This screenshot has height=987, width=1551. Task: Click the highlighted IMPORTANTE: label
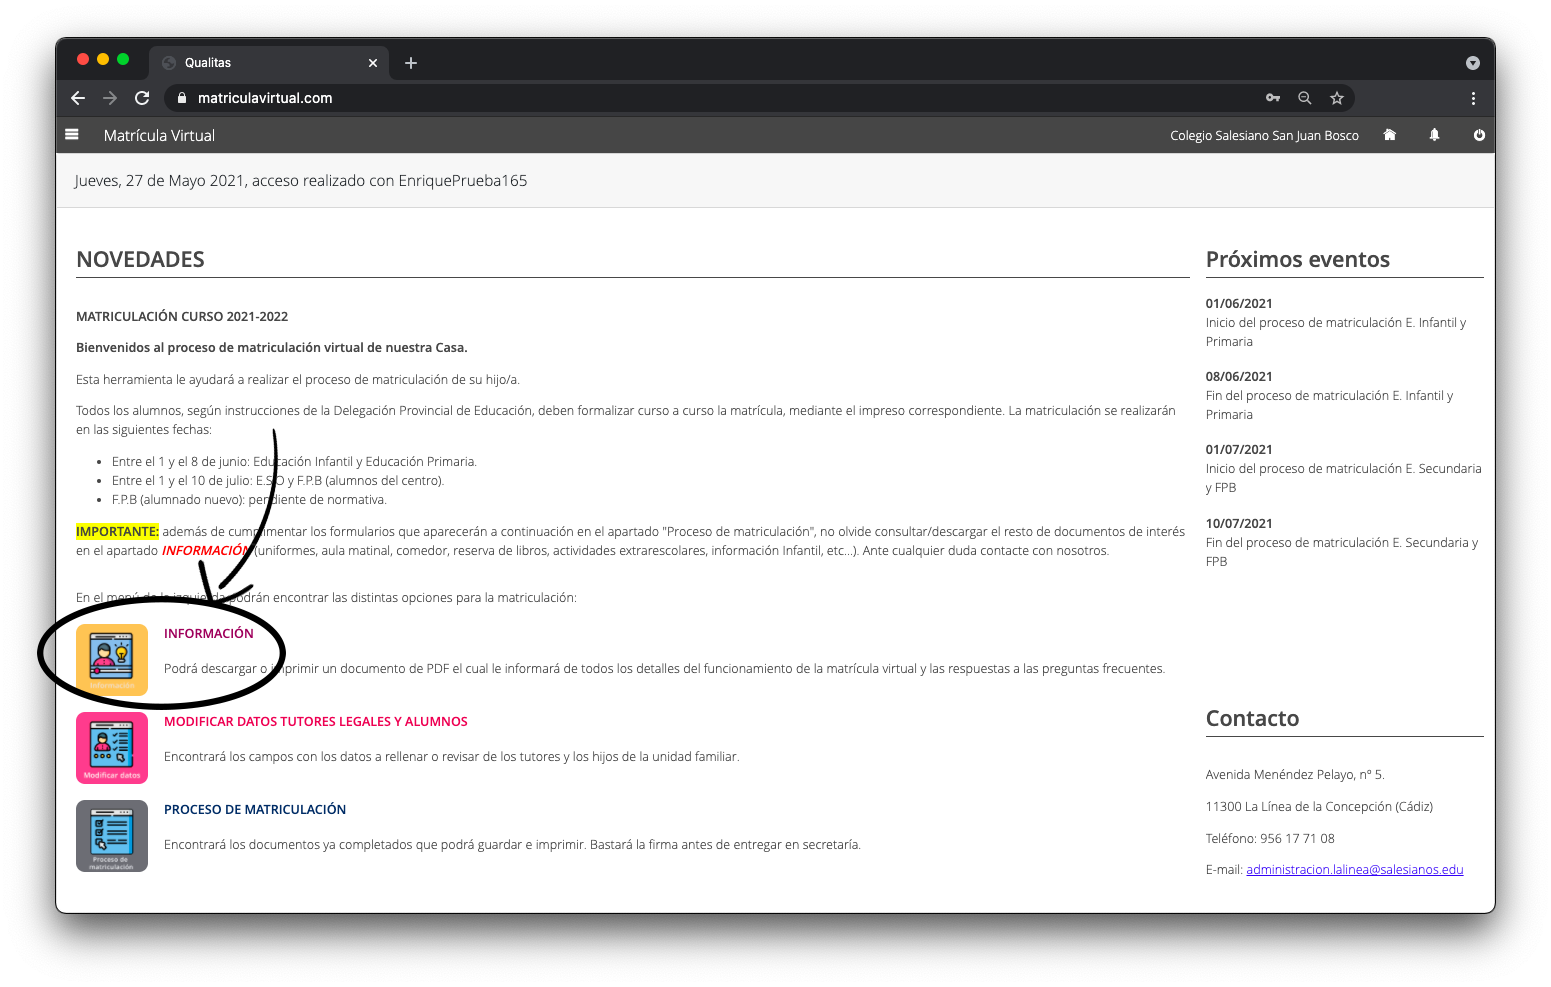pyautogui.click(x=117, y=532)
